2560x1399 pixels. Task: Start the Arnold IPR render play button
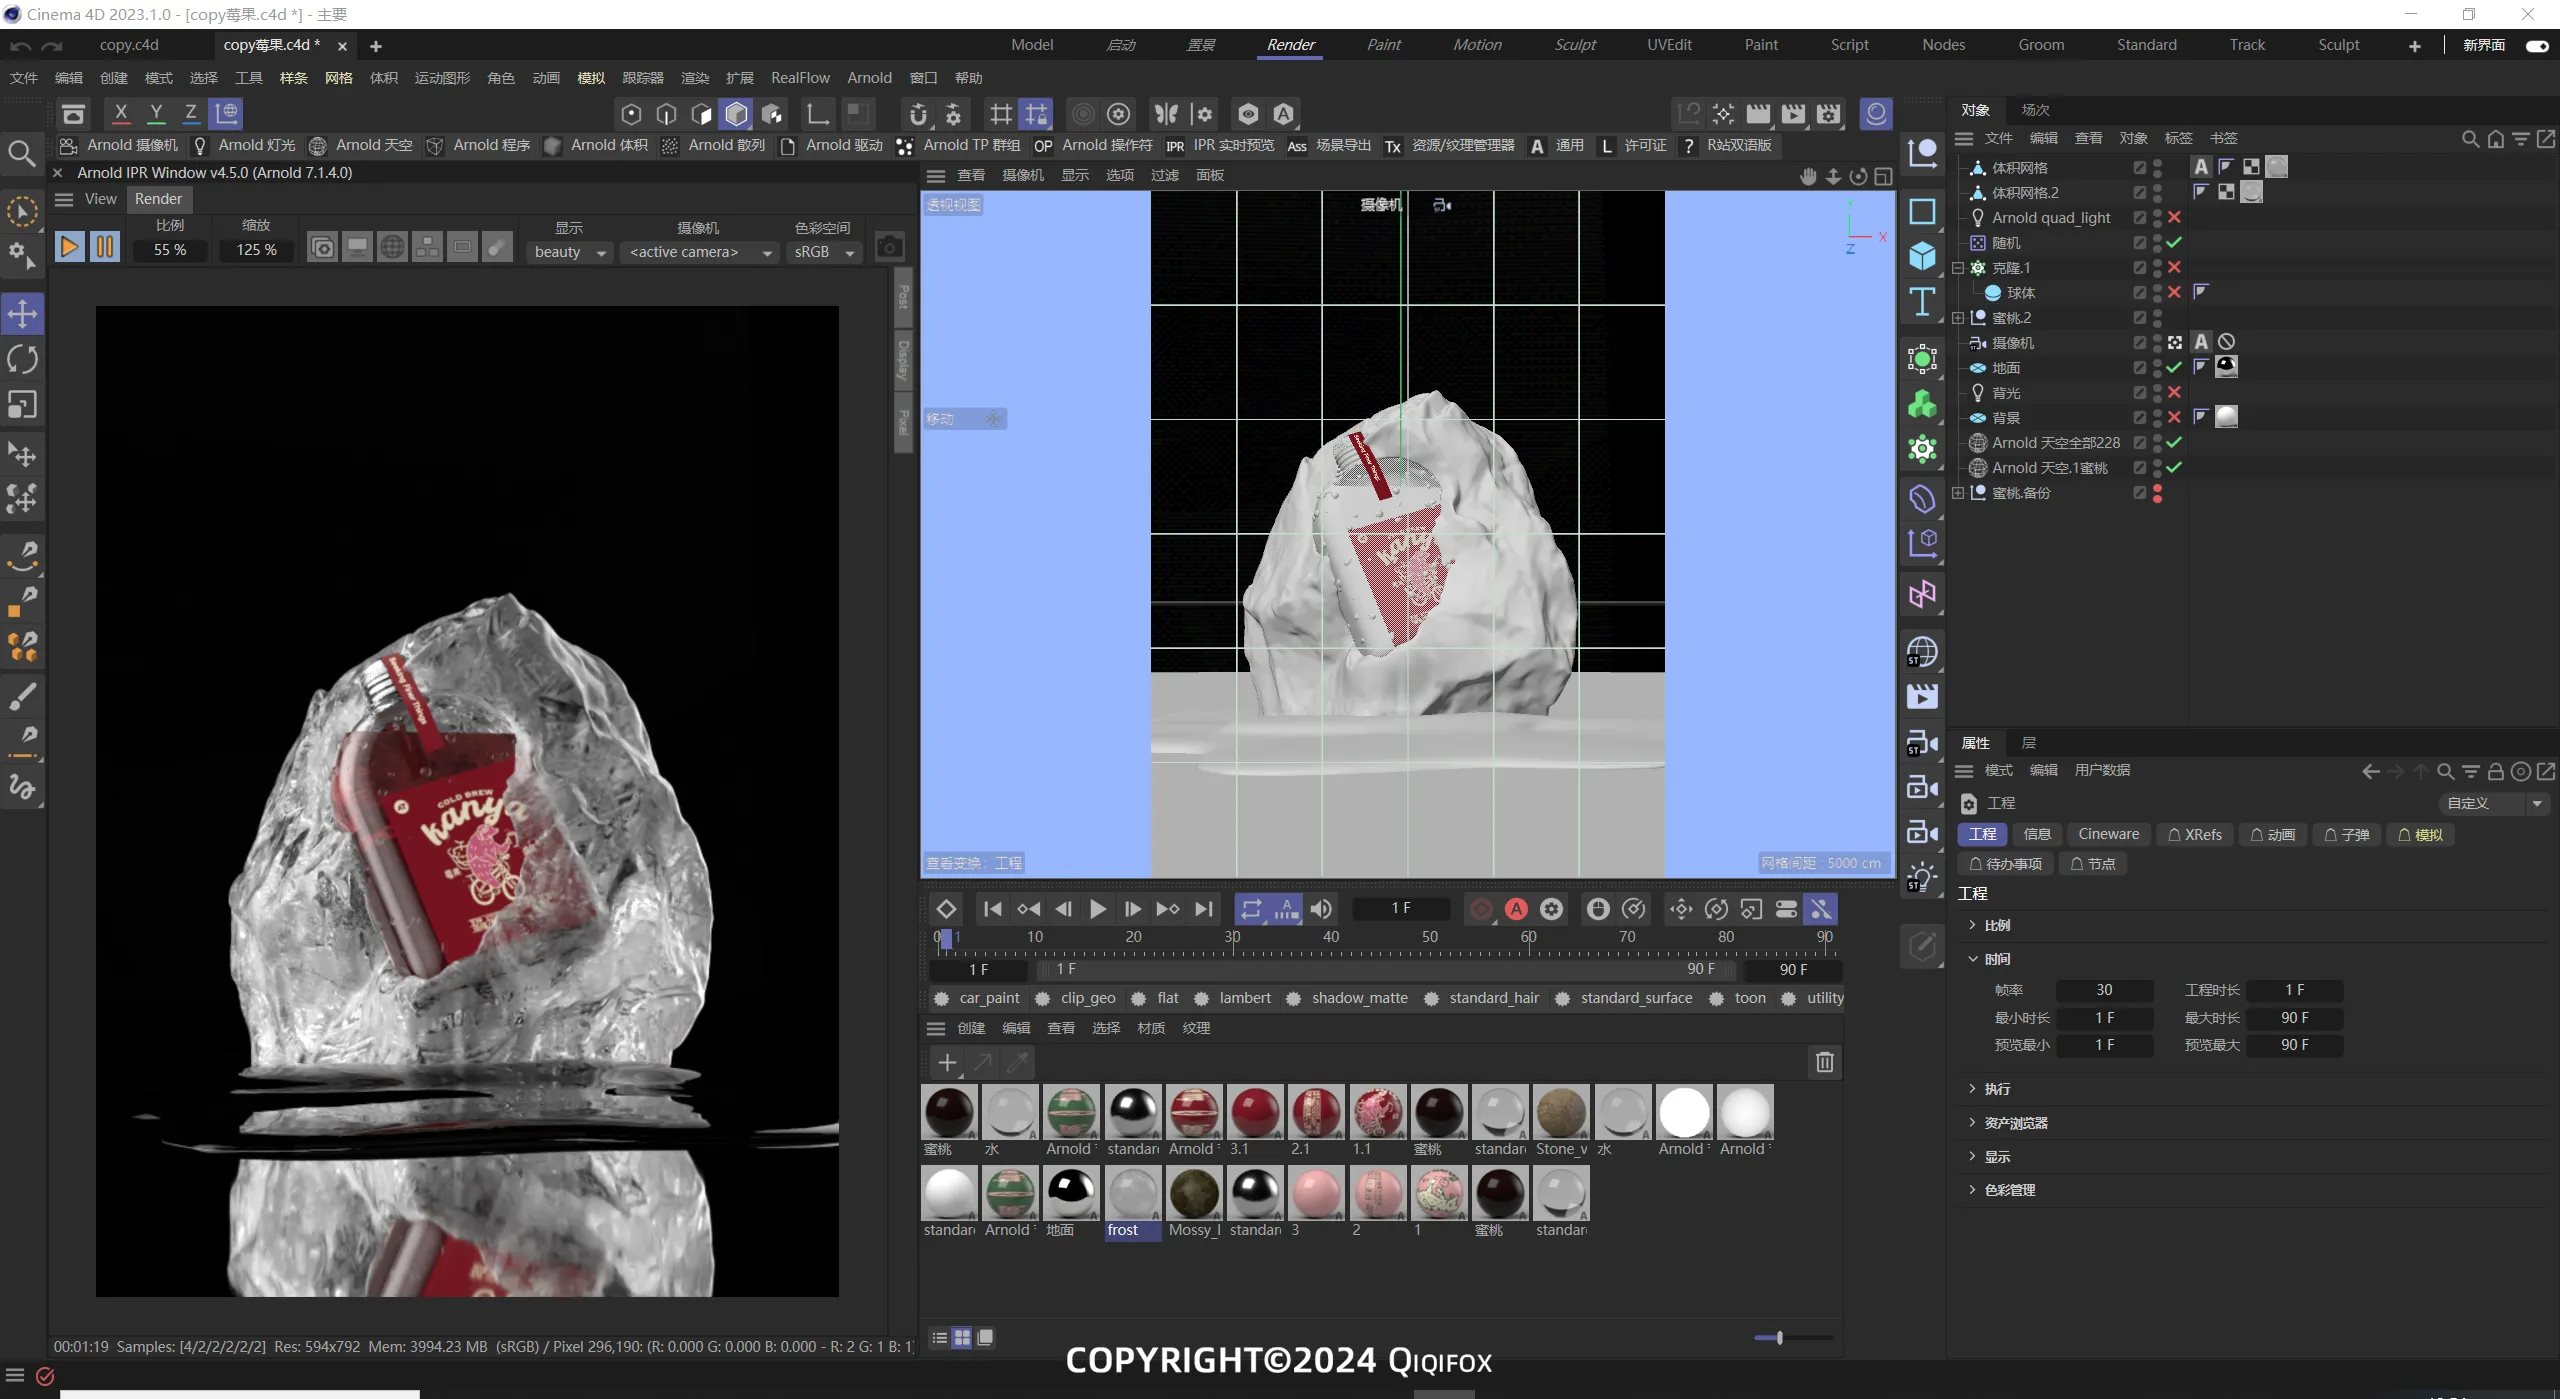(x=69, y=247)
